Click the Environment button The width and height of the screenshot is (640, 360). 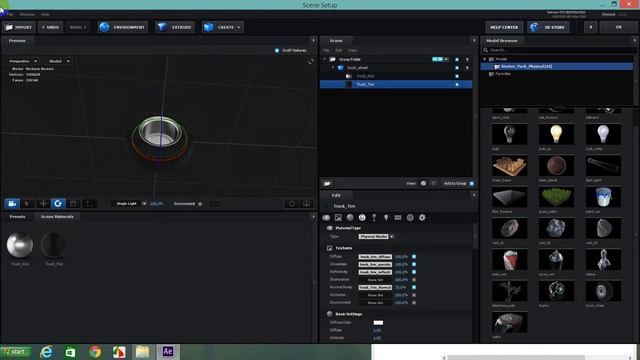(x=122, y=27)
